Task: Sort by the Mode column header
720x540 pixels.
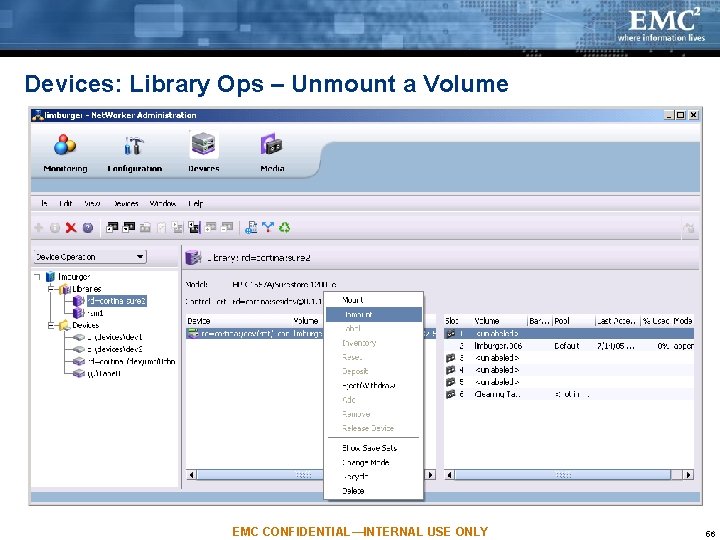Action: coord(683,321)
